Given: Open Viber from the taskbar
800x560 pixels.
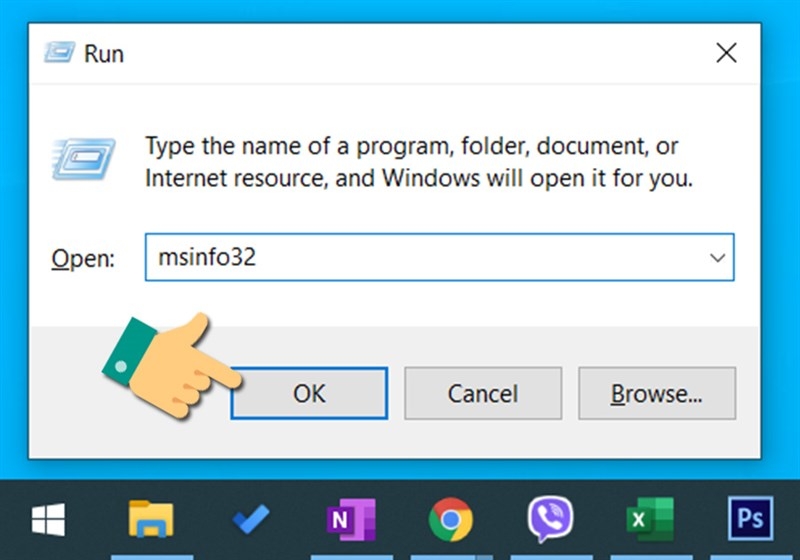Looking at the screenshot, I should tap(550, 519).
